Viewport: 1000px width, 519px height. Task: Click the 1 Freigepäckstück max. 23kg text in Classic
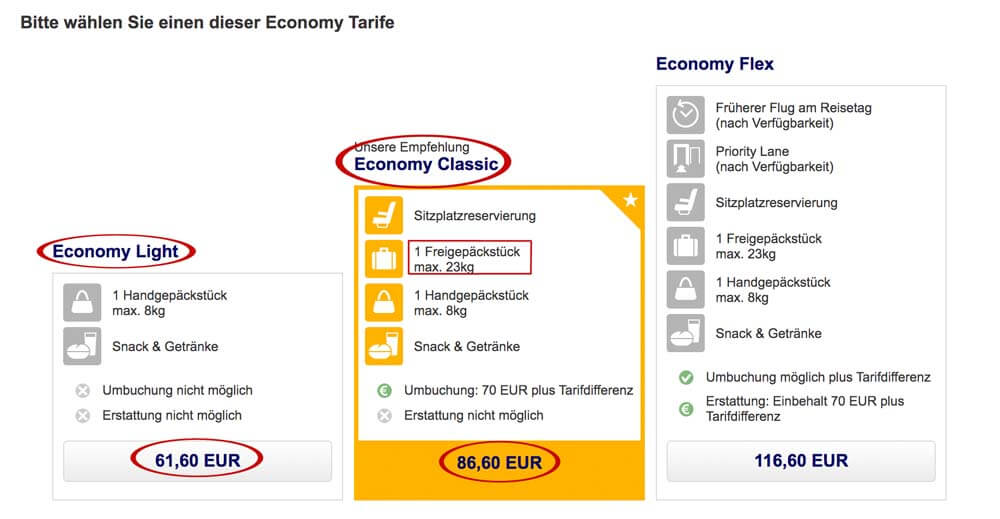[x=467, y=259]
